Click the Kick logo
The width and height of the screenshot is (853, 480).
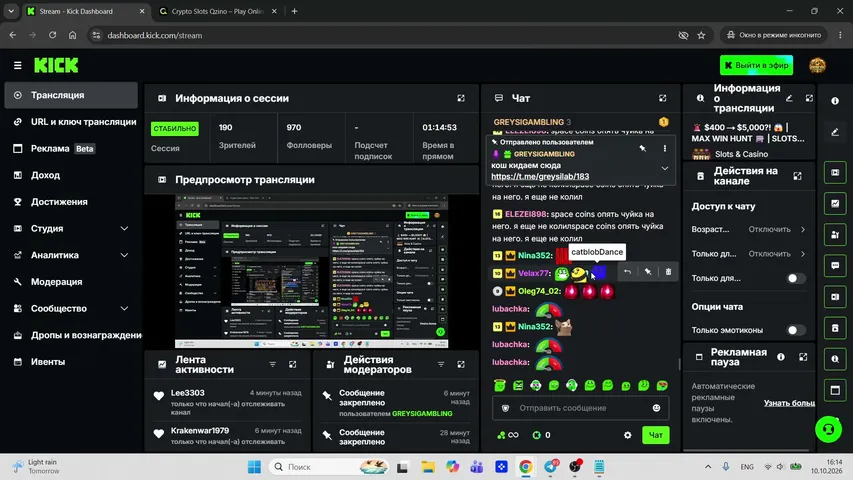pos(56,65)
